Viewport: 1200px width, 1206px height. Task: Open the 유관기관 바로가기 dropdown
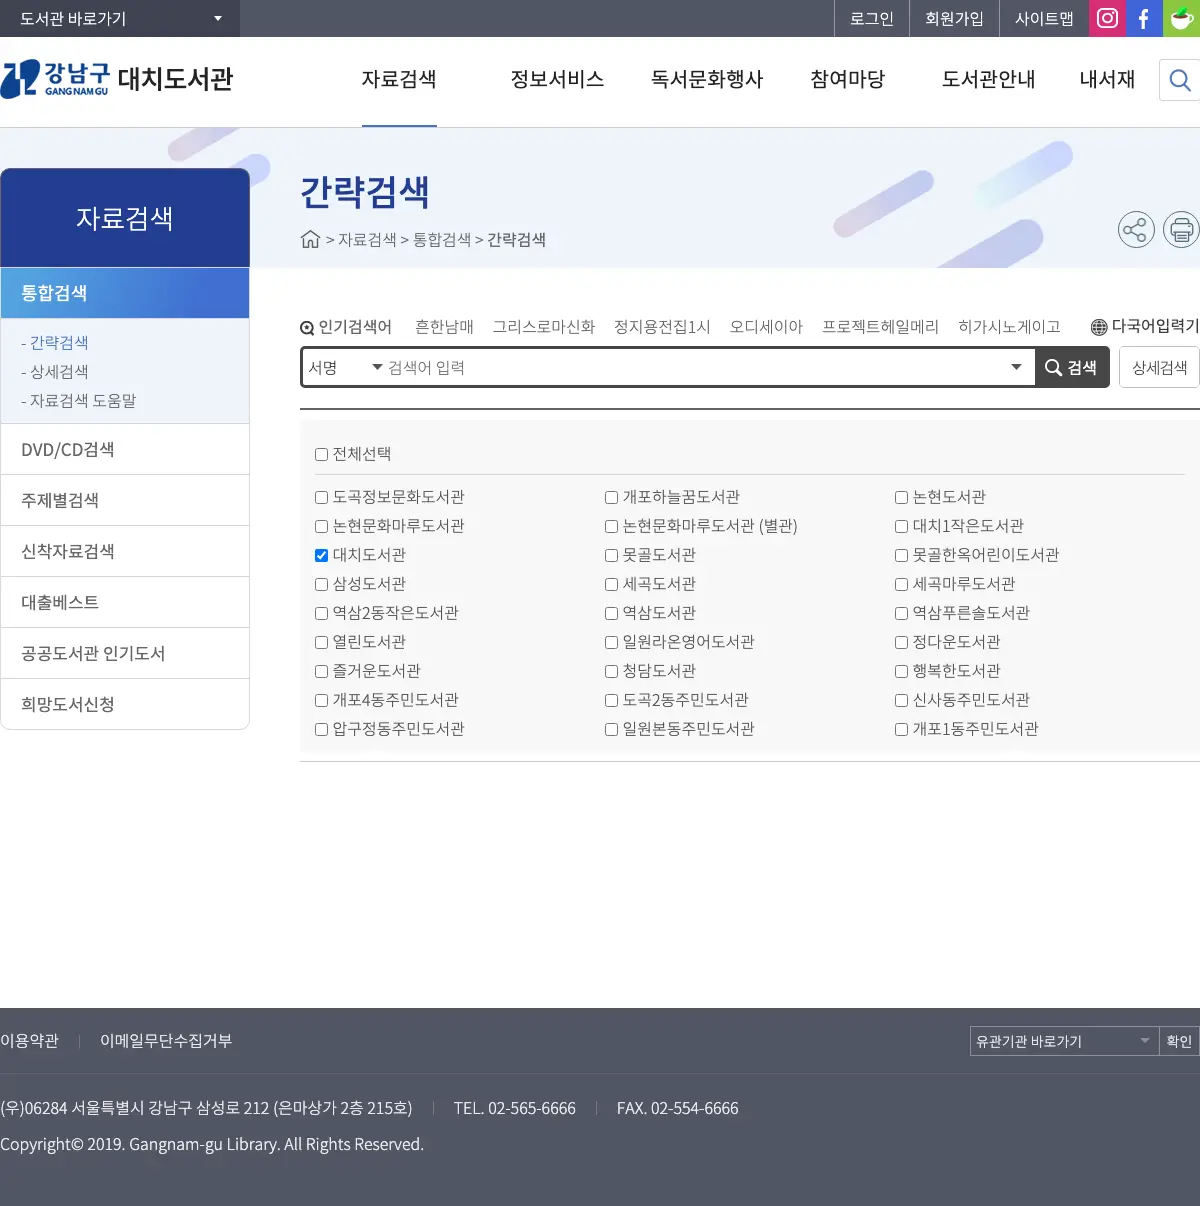click(1064, 1041)
